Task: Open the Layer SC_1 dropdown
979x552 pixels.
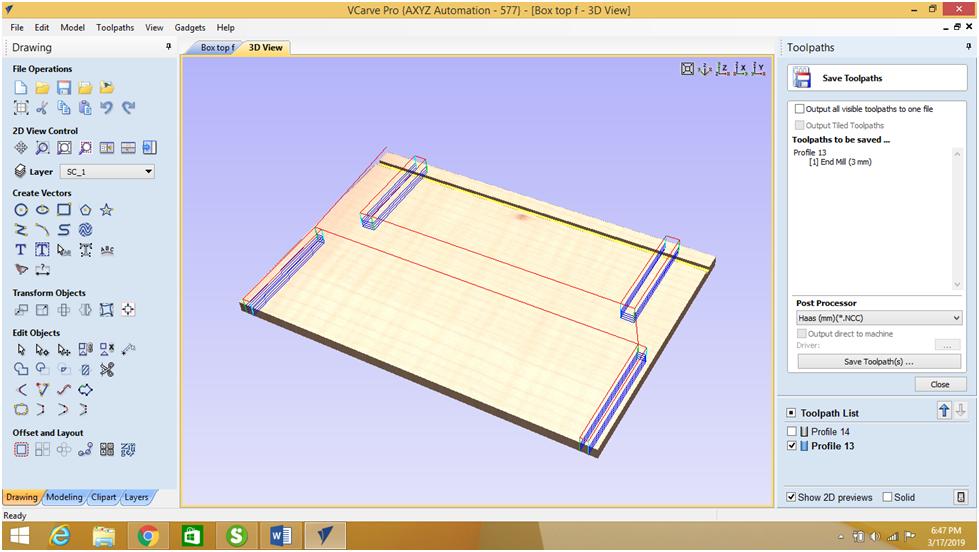Action: (x=107, y=172)
